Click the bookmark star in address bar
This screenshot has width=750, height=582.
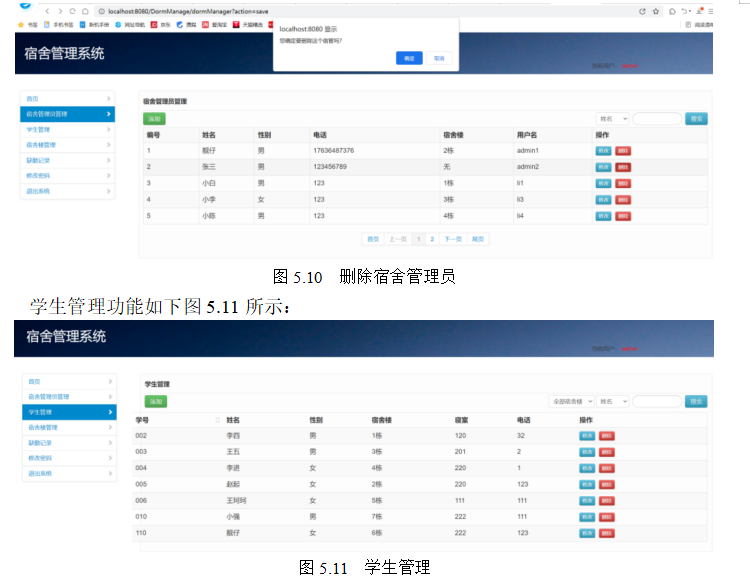[656, 11]
